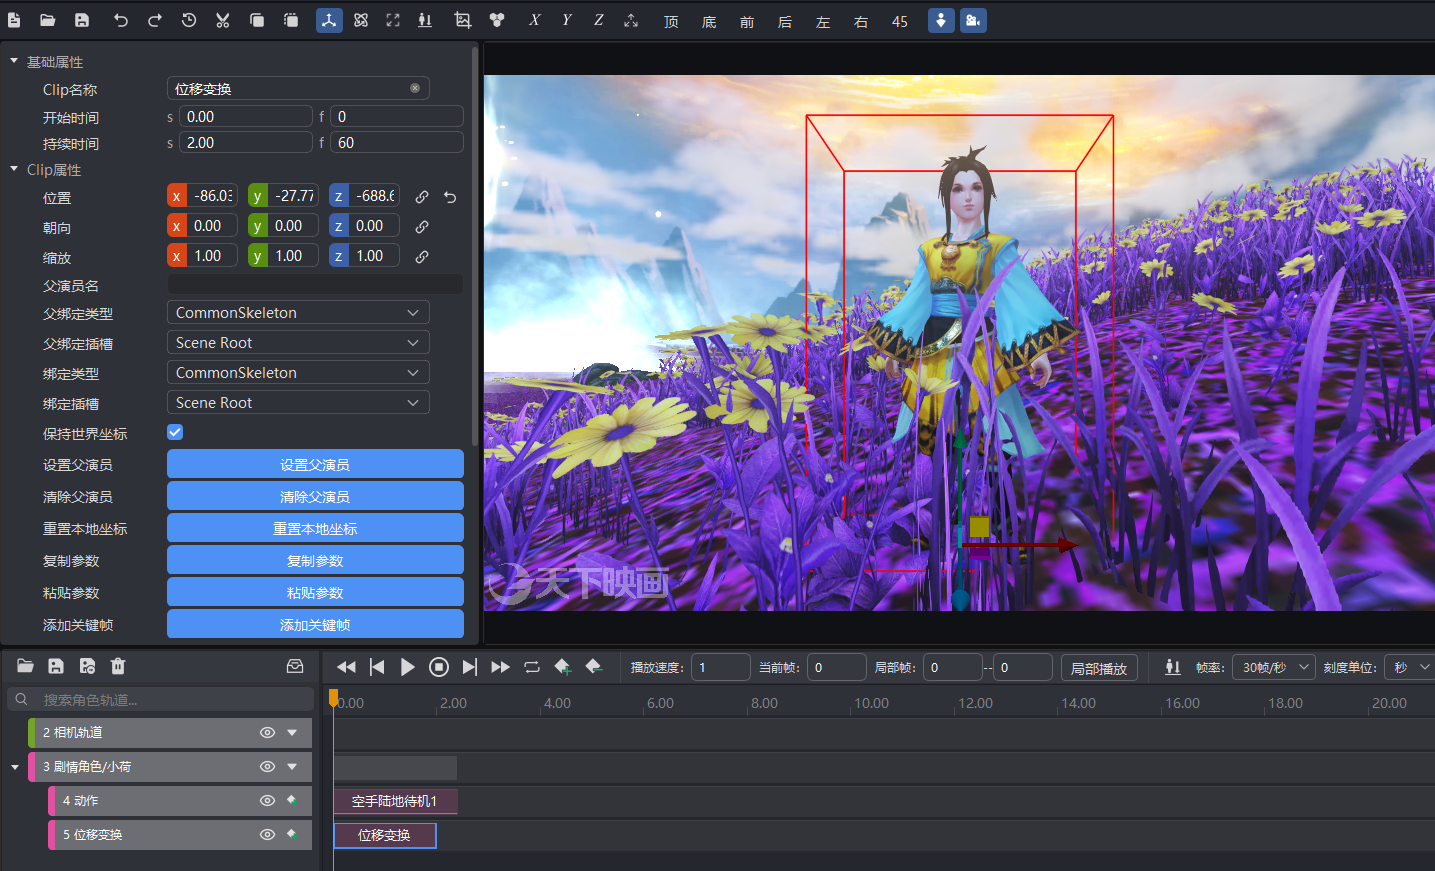The width and height of the screenshot is (1435, 871).
Task: Toggle the blue downward-arrow character button
Action: (x=941, y=20)
